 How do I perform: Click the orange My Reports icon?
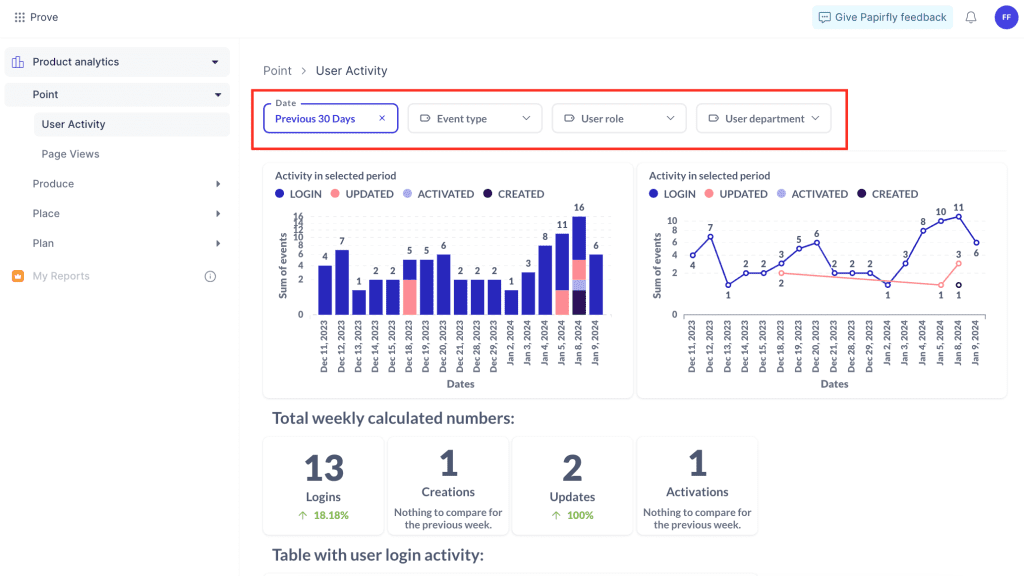pyautogui.click(x=18, y=276)
